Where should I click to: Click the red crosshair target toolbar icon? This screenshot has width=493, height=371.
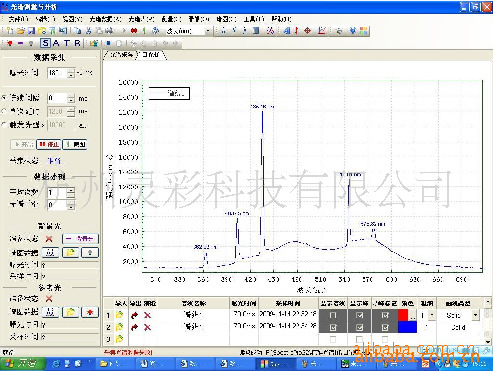(x=307, y=31)
